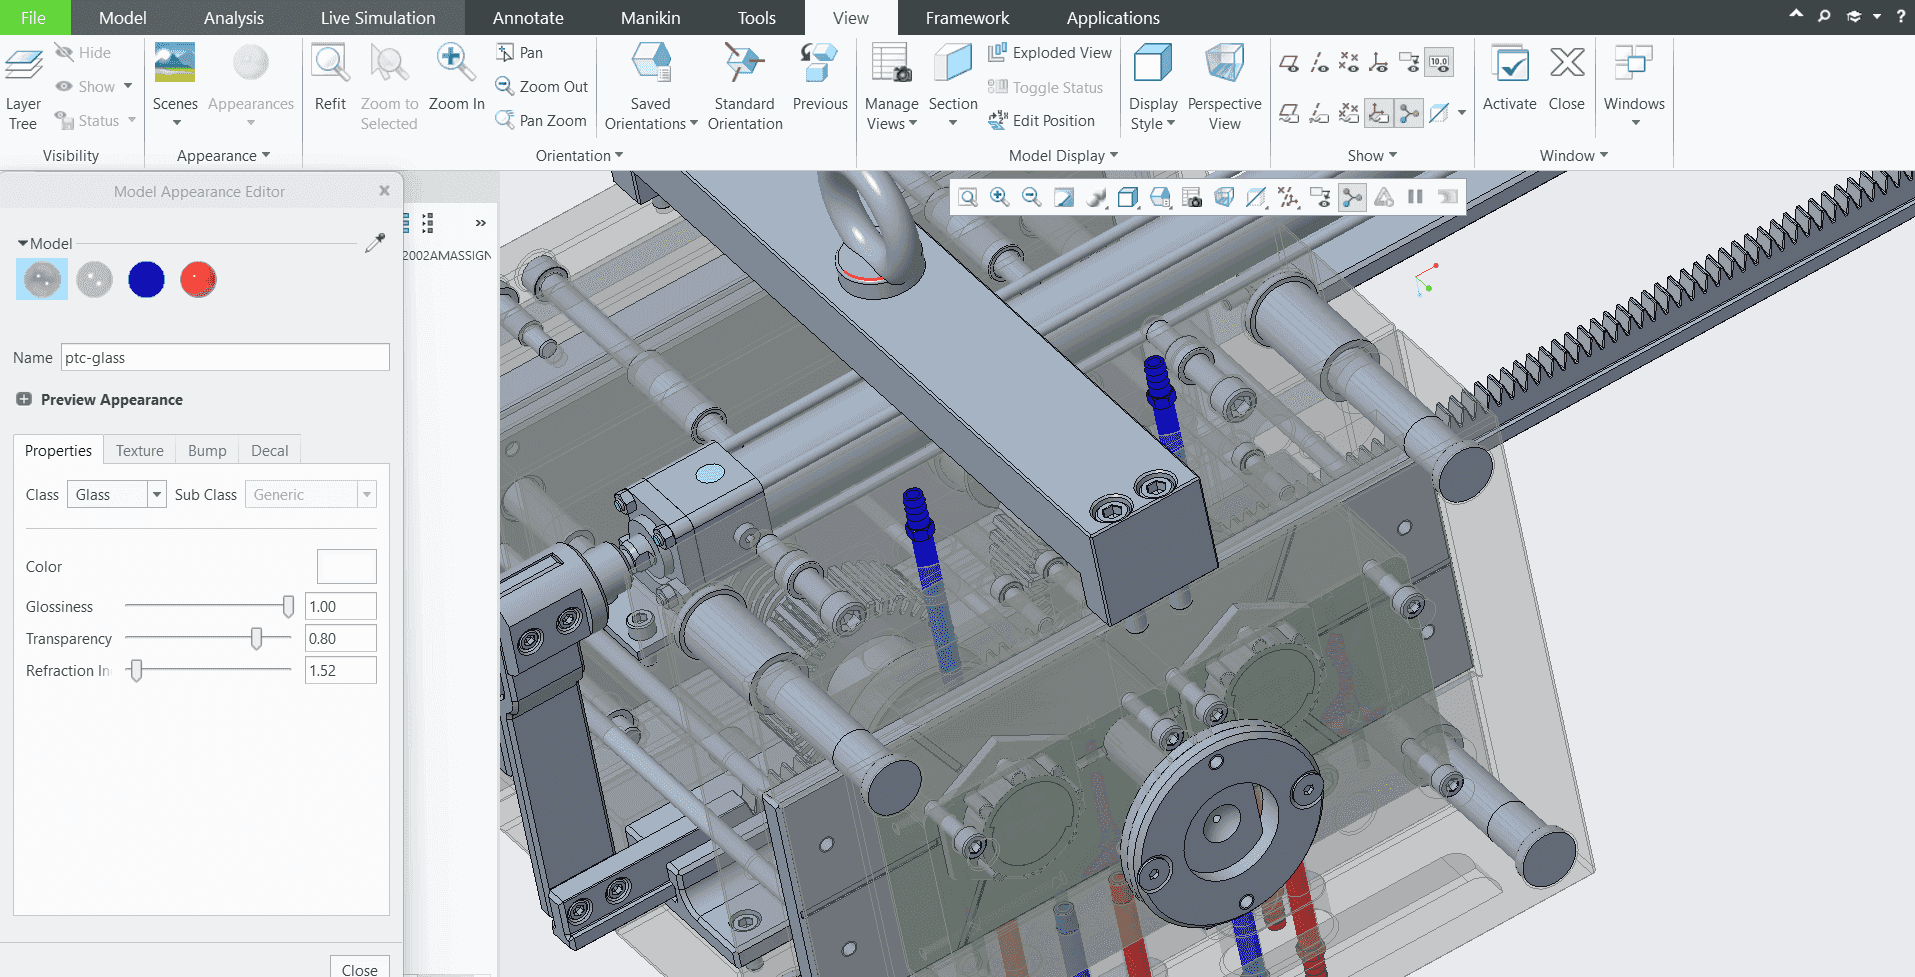Viewport: 1915px width, 977px height.
Task: Open the Scenes gallery
Action: [x=175, y=85]
